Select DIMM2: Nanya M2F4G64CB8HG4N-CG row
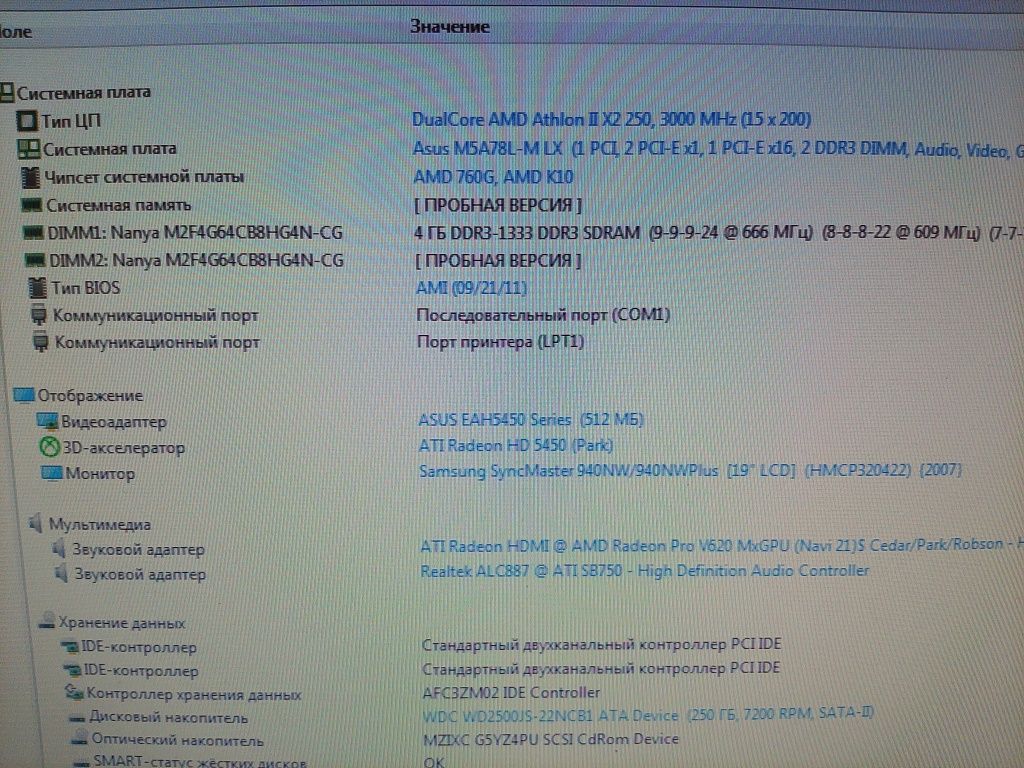This screenshot has width=1024, height=768. [196, 261]
